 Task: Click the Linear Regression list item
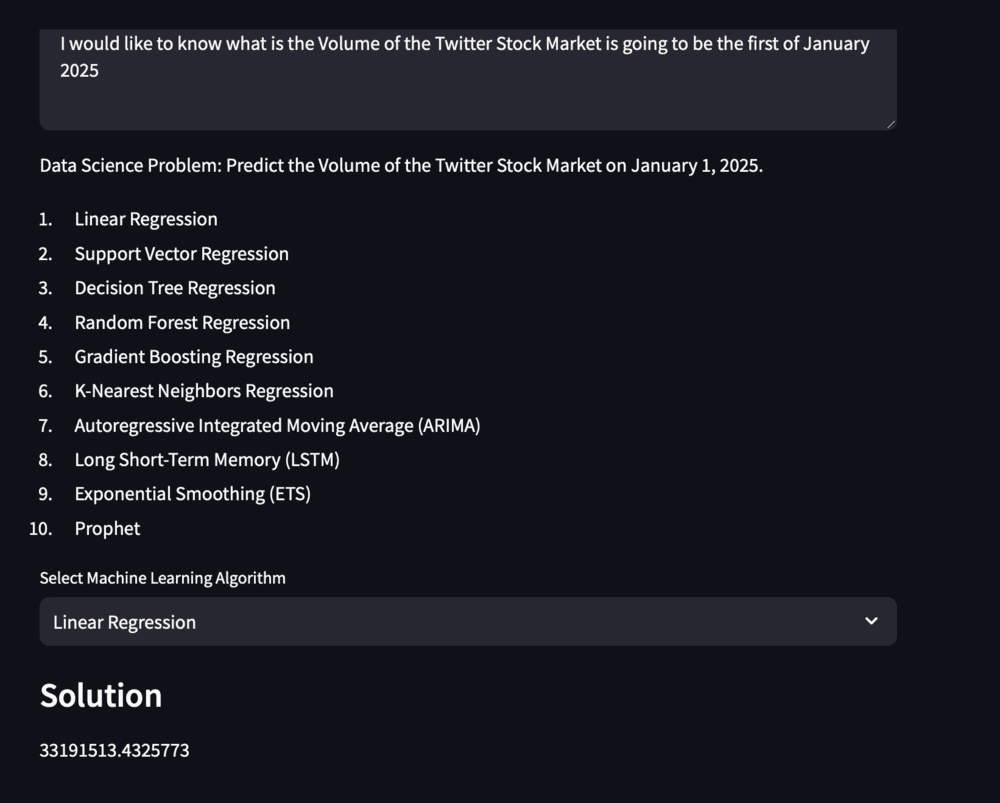tap(146, 219)
